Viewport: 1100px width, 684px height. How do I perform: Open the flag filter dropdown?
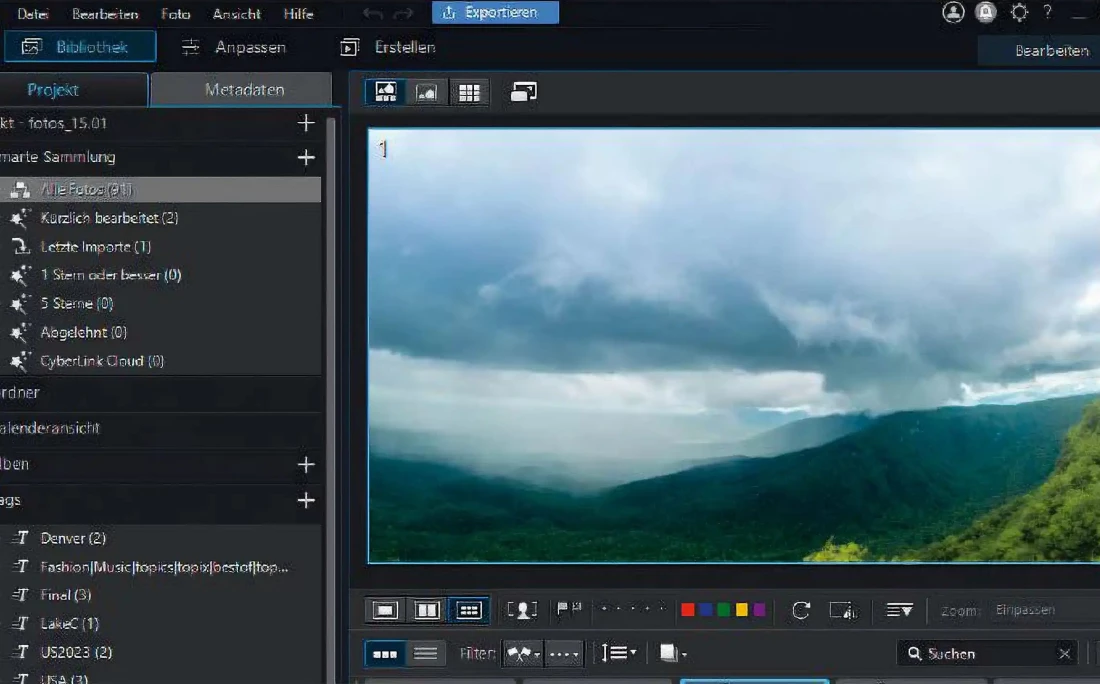pos(522,654)
